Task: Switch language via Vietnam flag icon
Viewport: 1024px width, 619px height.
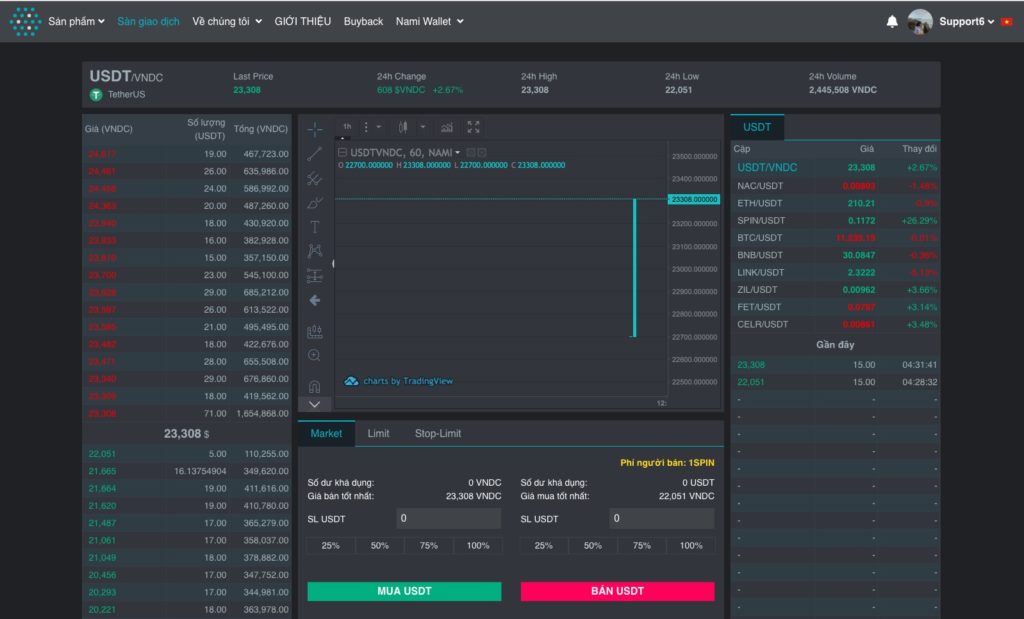Action: tap(1006, 22)
